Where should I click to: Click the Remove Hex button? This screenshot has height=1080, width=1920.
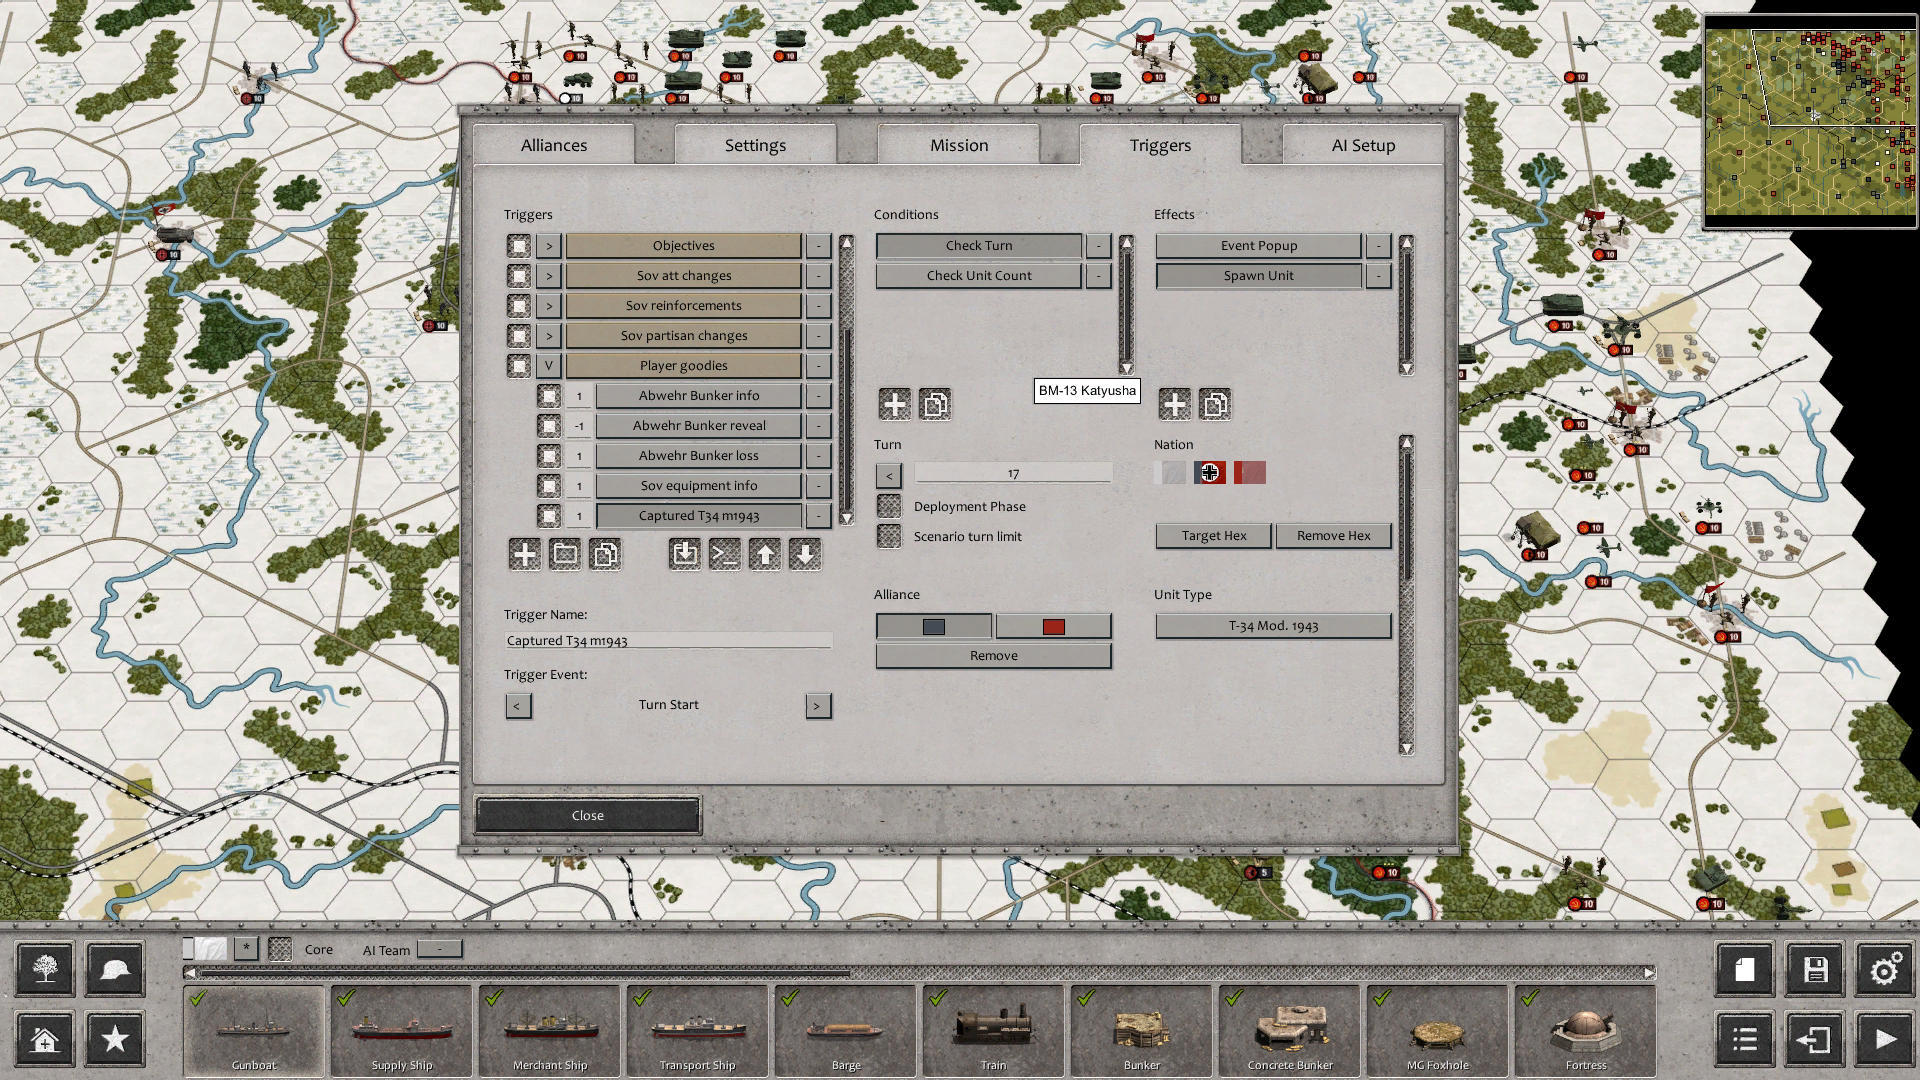pyautogui.click(x=1333, y=536)
